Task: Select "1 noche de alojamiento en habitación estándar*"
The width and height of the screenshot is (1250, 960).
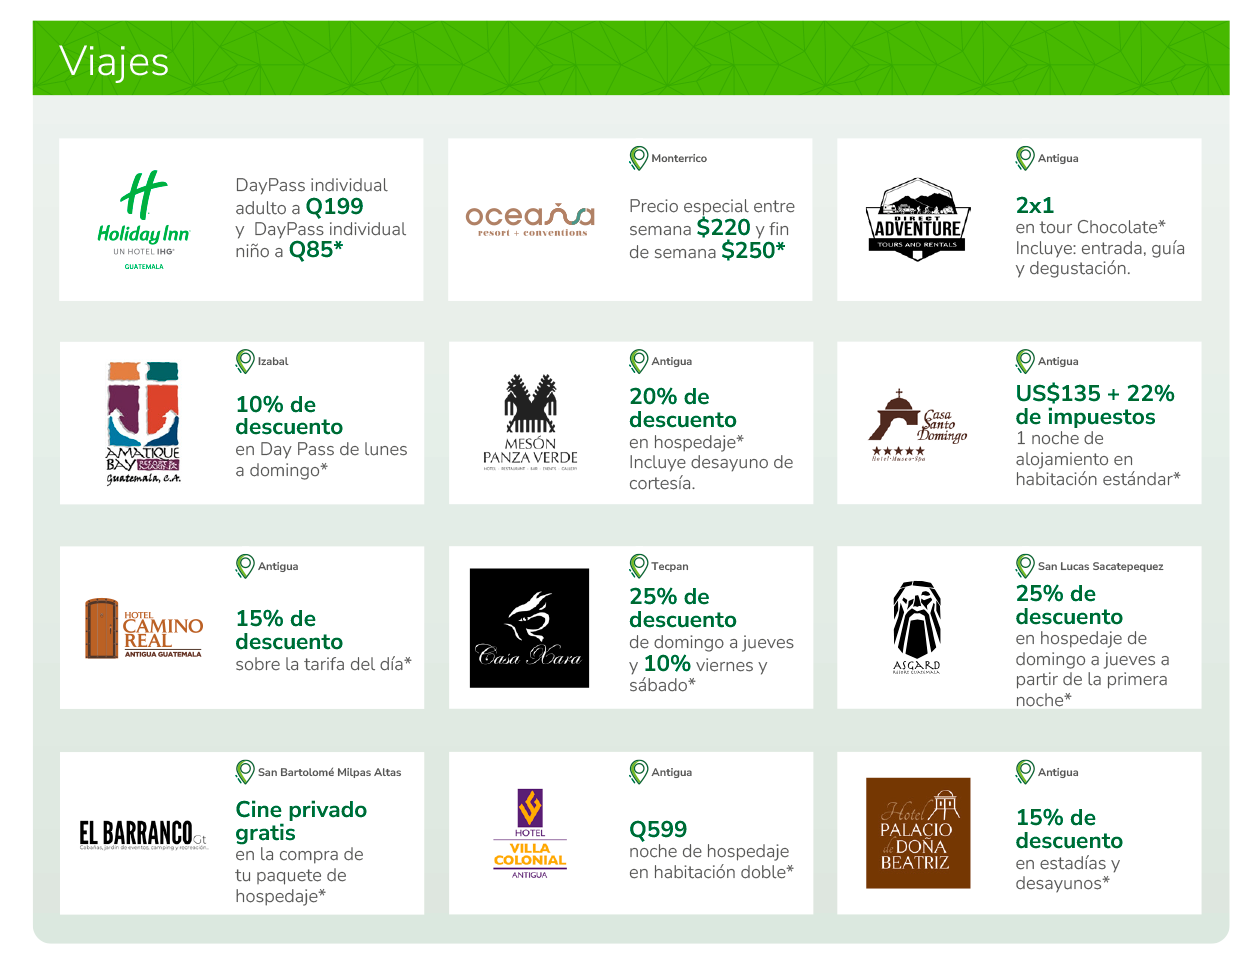Action: [1098, 459]
